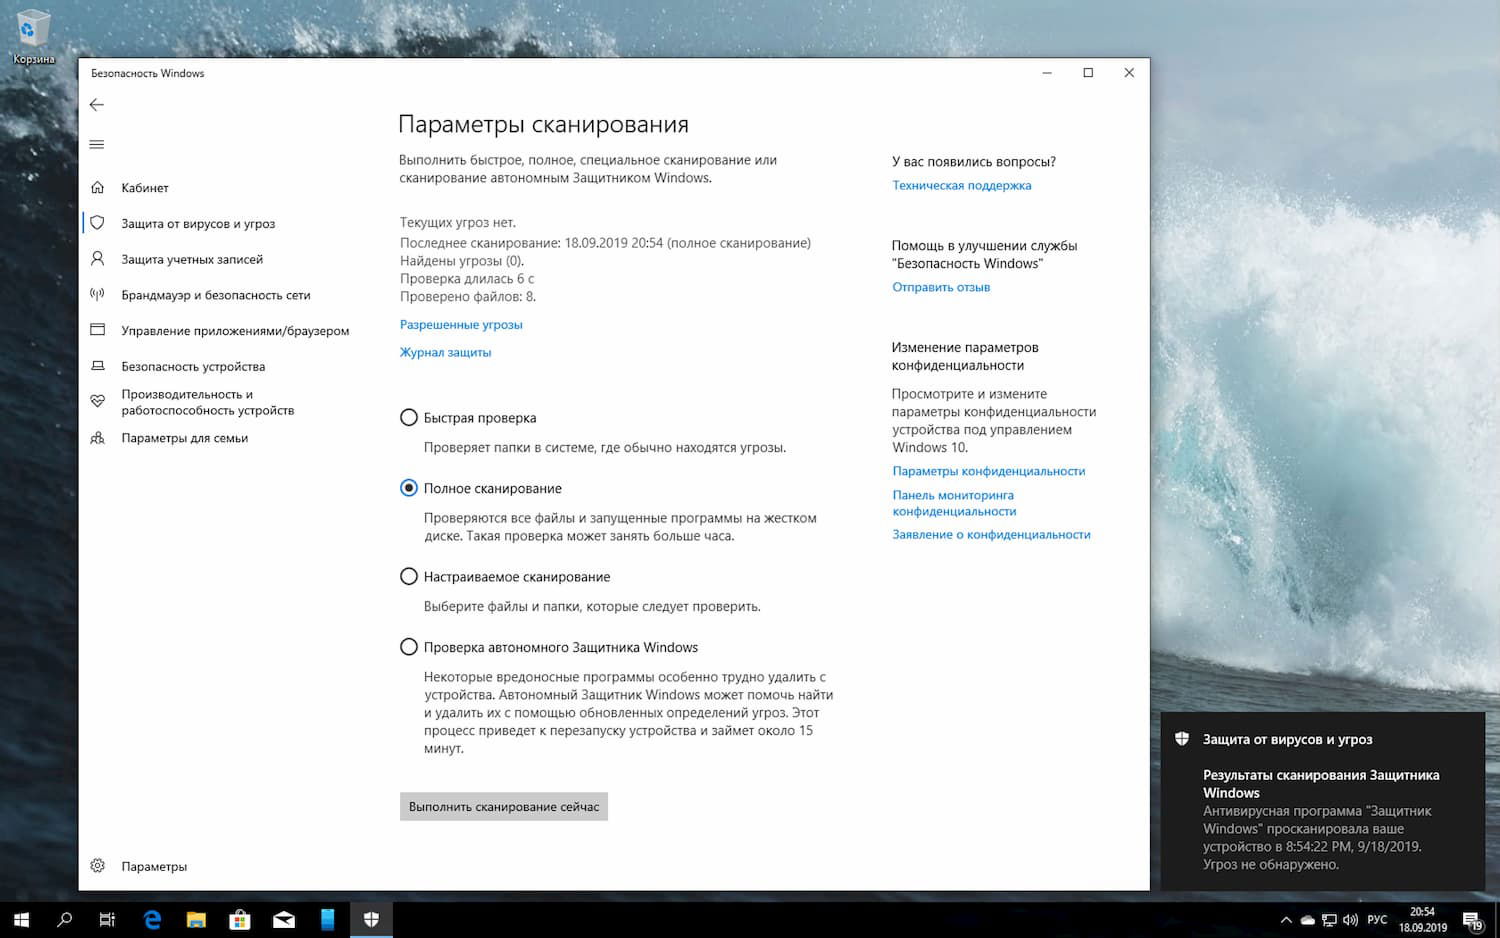This screenshot has height=938, width=1500.
Task: Expand hidden system tray icons chevron
Action: [1286, 919]
